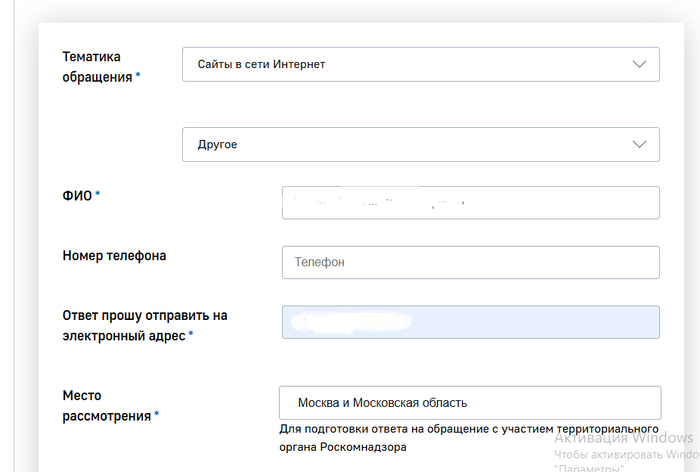Open the 'Москва и Московская область' selector
Screen dimensions: 700x472
tap(470, 403)
